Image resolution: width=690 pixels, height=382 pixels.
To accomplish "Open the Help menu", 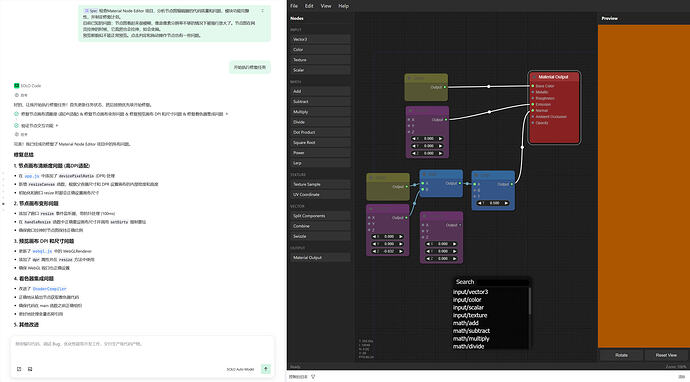I will pos(343,6).
